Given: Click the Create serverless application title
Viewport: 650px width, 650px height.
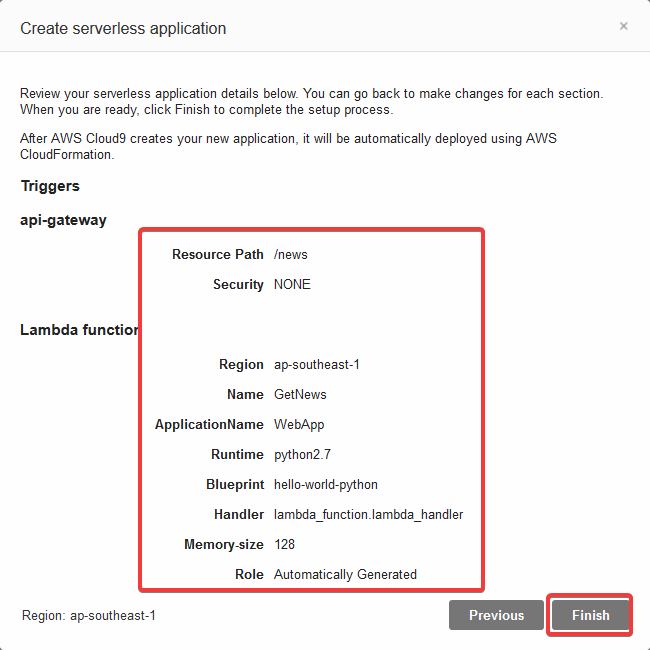Looking at the screenshot, I should pyautogui.click(x=123, y=29).
